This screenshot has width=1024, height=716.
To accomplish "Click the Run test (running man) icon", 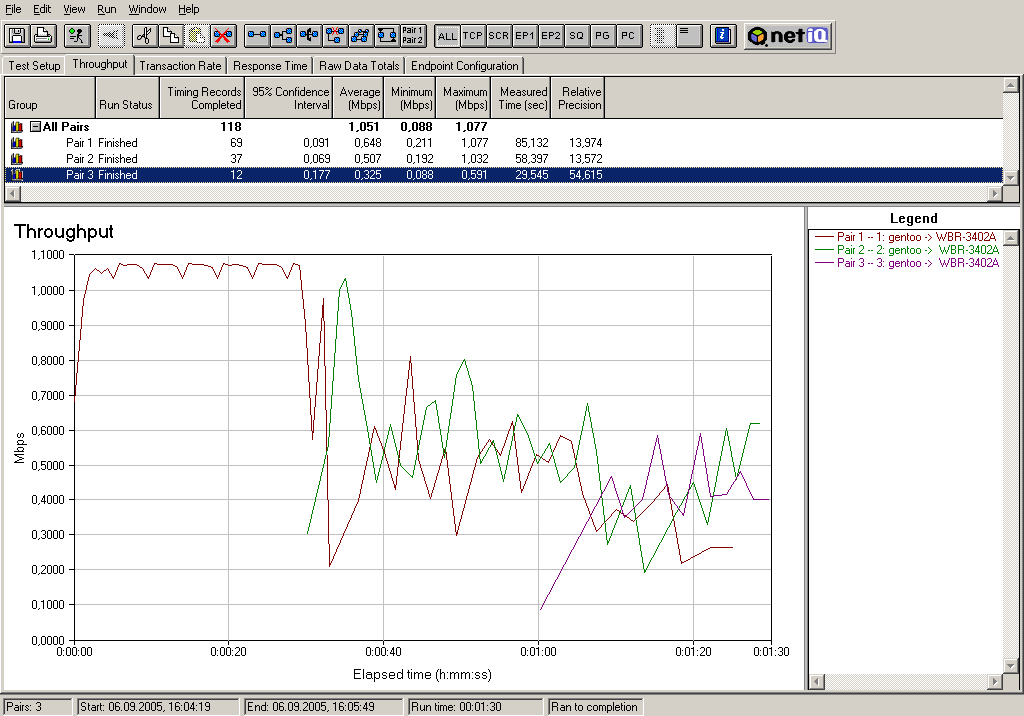I will [77, 35].
